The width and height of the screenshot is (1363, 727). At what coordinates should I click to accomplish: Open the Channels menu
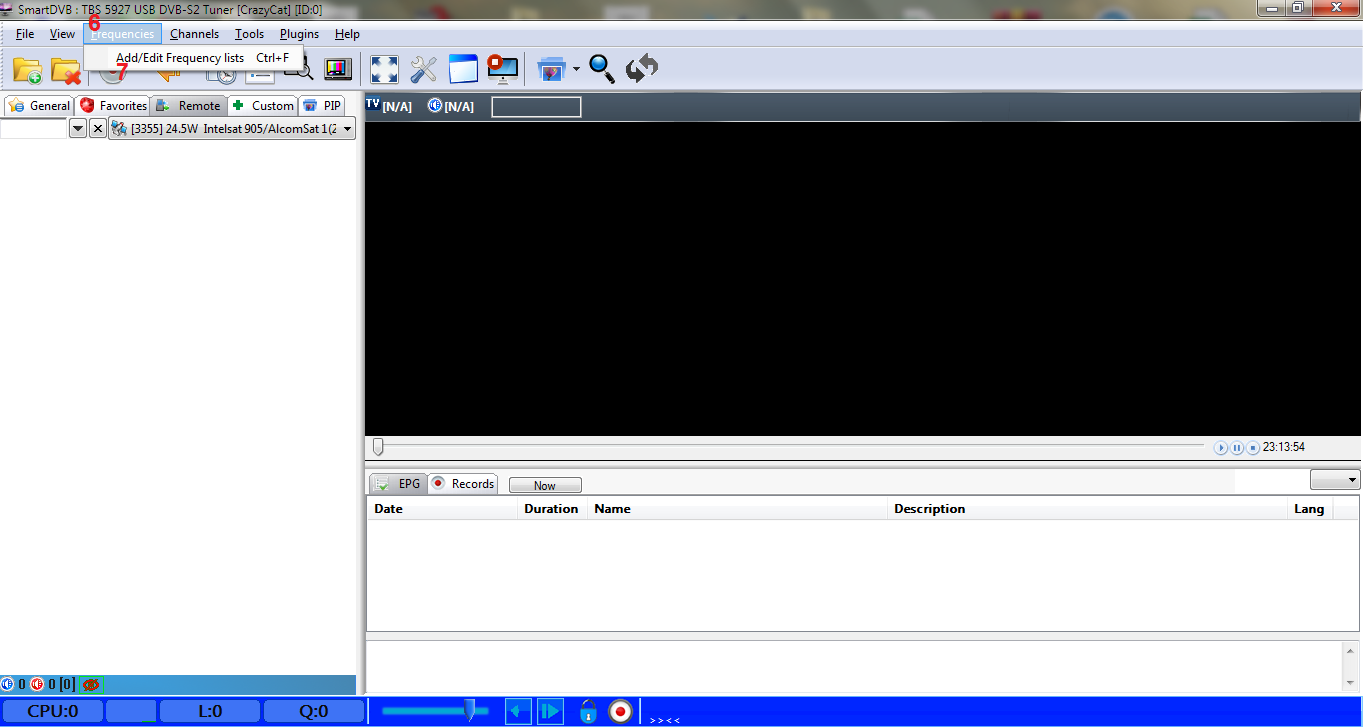pos(194,34)
